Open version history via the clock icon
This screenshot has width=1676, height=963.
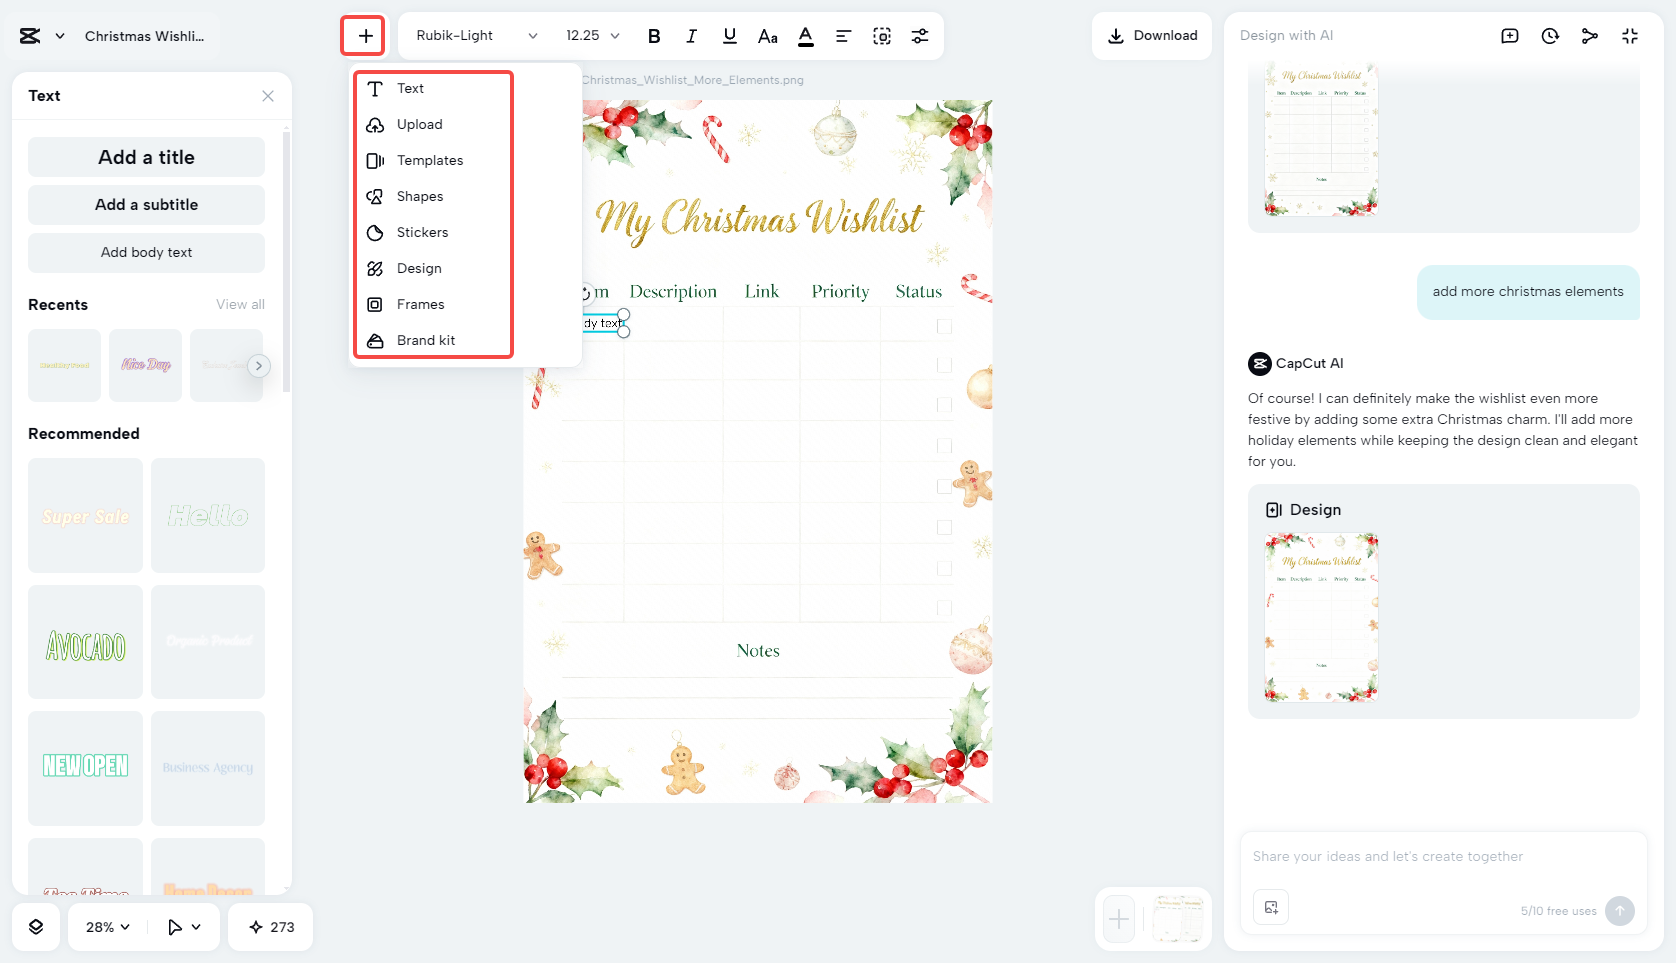coord(1550,34)
